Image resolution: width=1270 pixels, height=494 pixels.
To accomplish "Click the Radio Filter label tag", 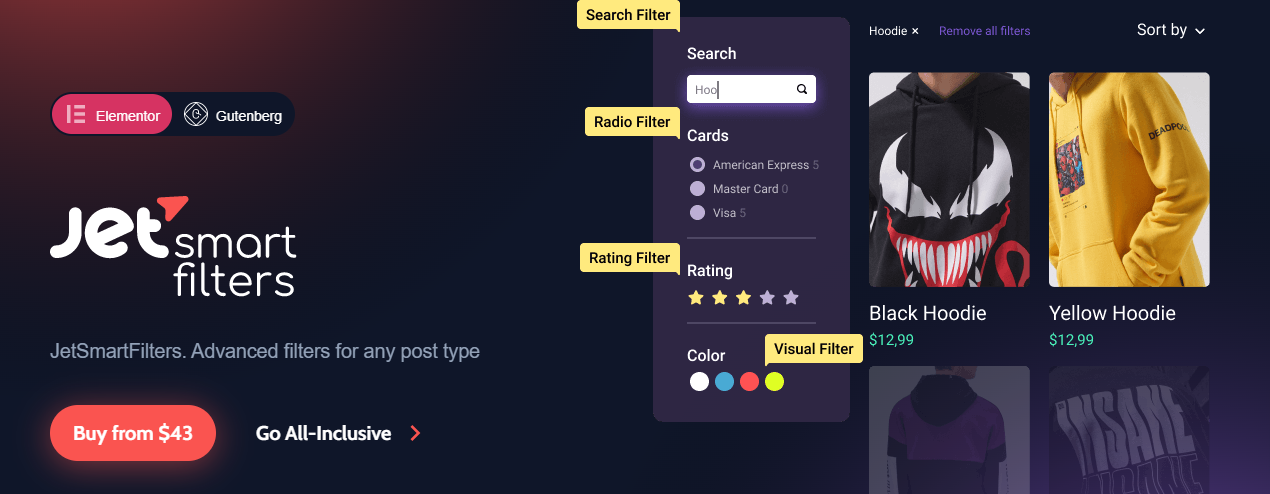I will click(x=631, y=122).
